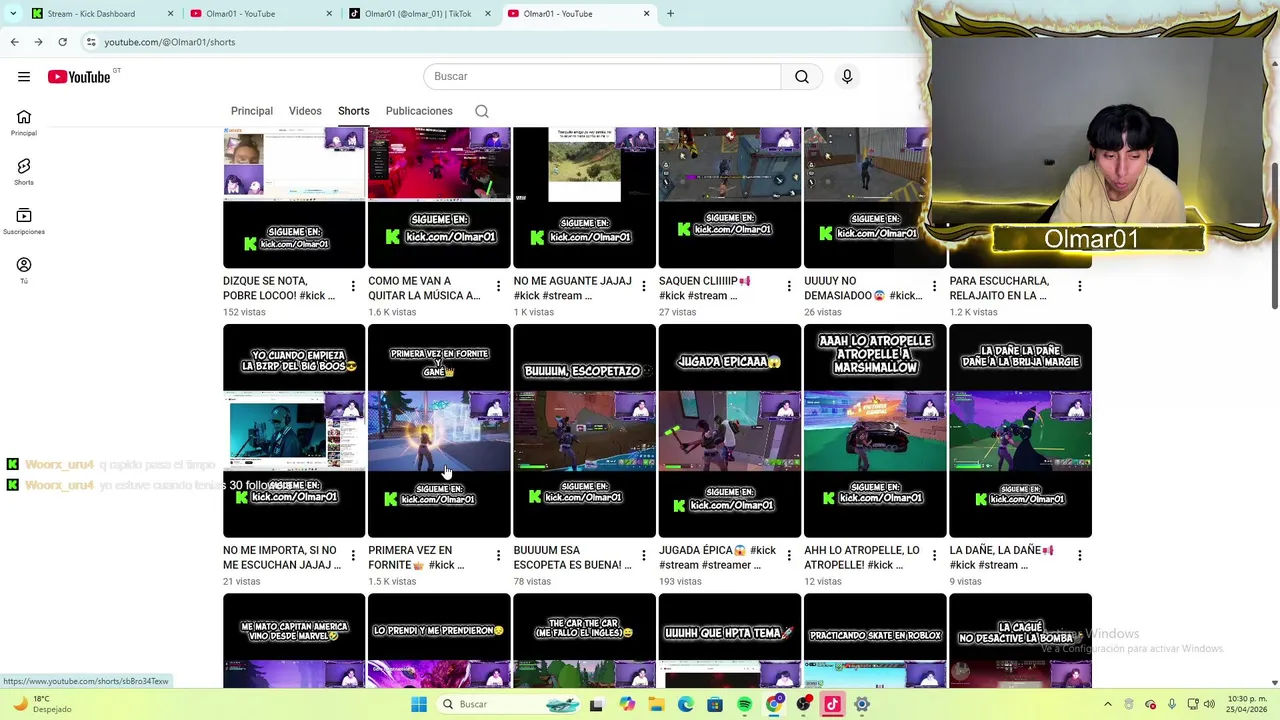This screenshot has width=1280, height=720.
Task: Open short titled NO ME IMPORTA, SI NO ME ESCUCHAN
Action: tap(282, 558)
